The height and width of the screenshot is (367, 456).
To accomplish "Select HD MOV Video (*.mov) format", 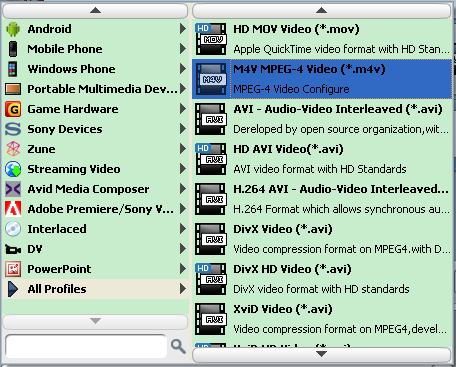I will (322, 39).
